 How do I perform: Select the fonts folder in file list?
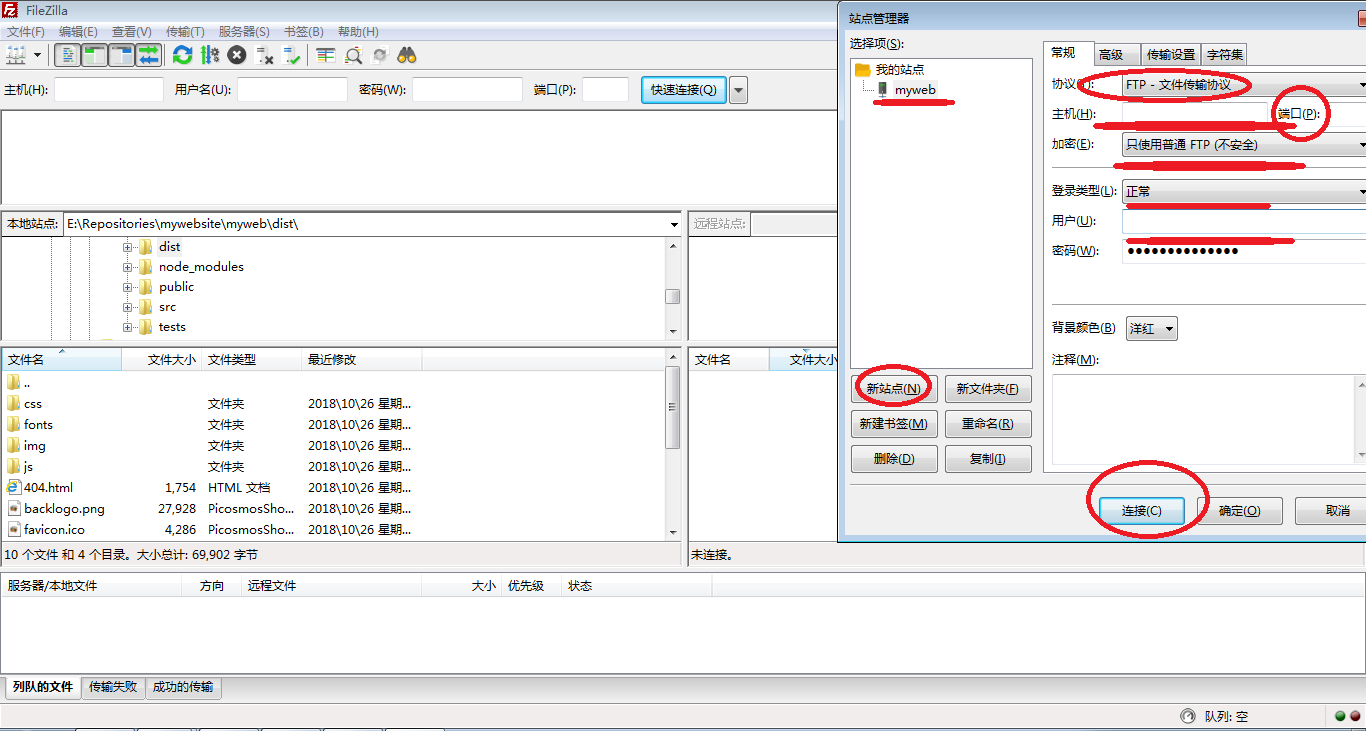tap(38, 425)
